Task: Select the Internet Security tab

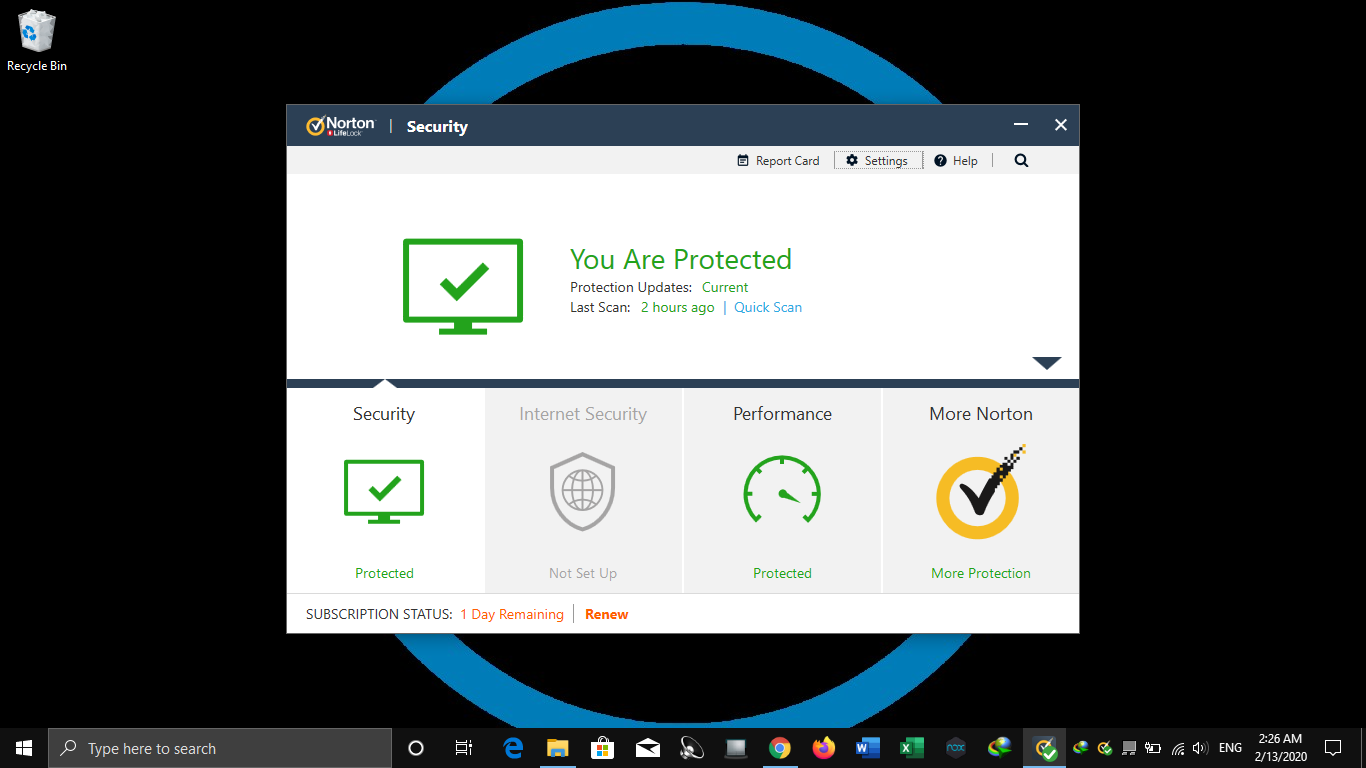Action: pyautogui.click(x=583, y=491)
